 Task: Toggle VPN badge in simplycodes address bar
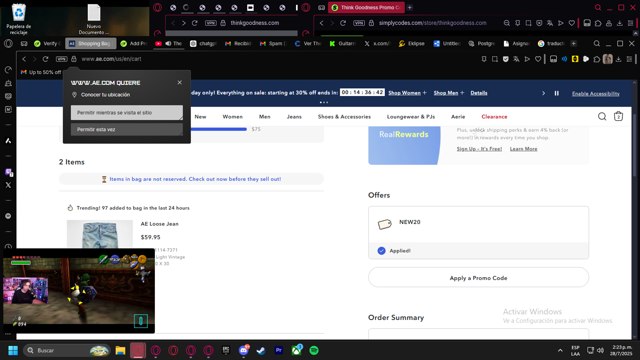click(x=359, y=23)
